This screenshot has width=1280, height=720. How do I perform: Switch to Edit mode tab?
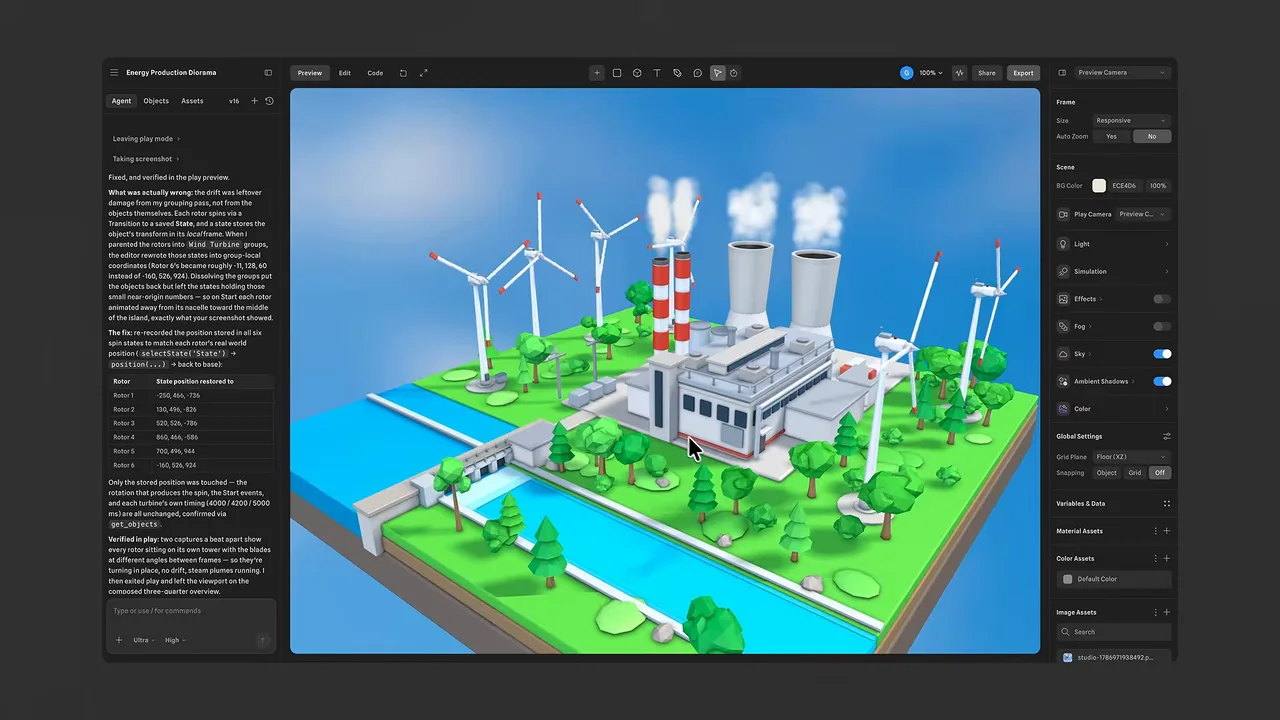click(x=344, y=73)
